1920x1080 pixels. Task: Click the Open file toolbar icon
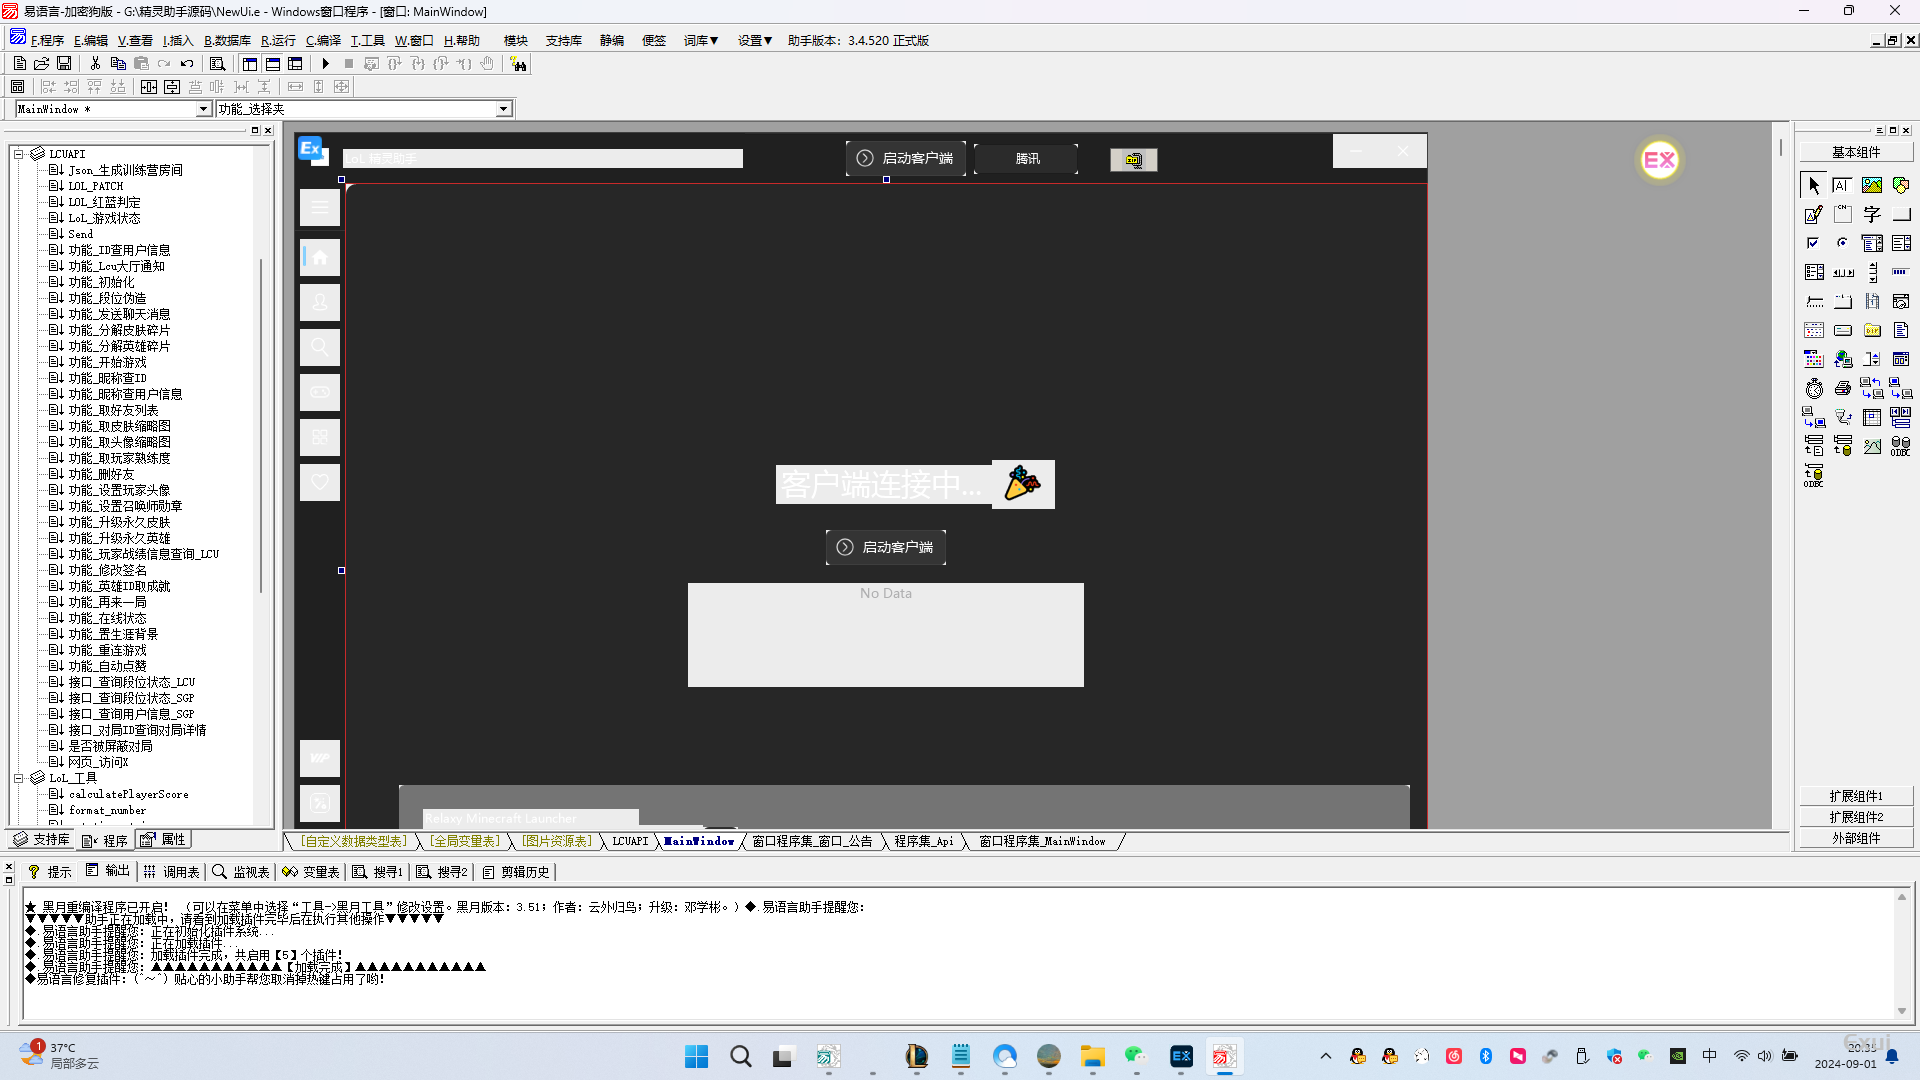tap(42, 63)
